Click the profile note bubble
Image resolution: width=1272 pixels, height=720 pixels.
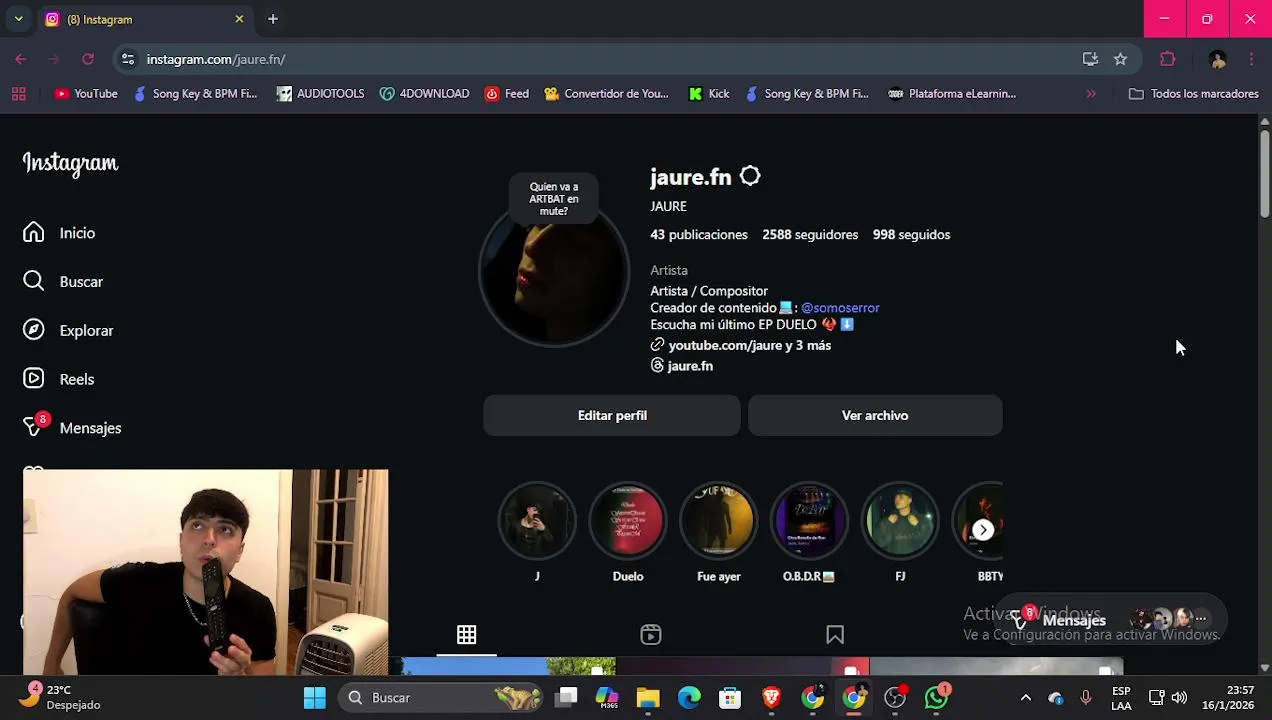554,198
